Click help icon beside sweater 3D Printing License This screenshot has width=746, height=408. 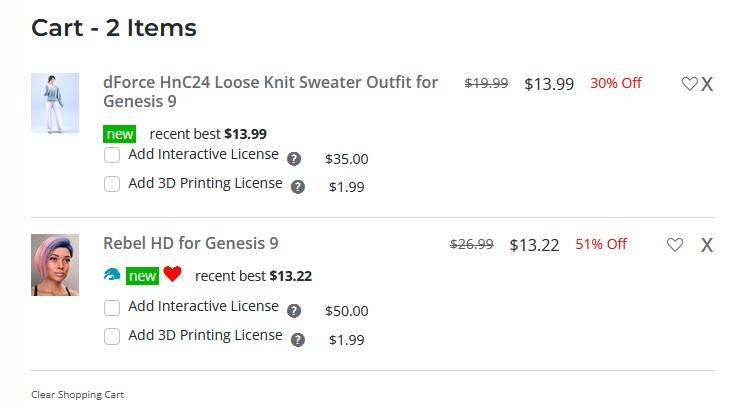pos(298,186)
